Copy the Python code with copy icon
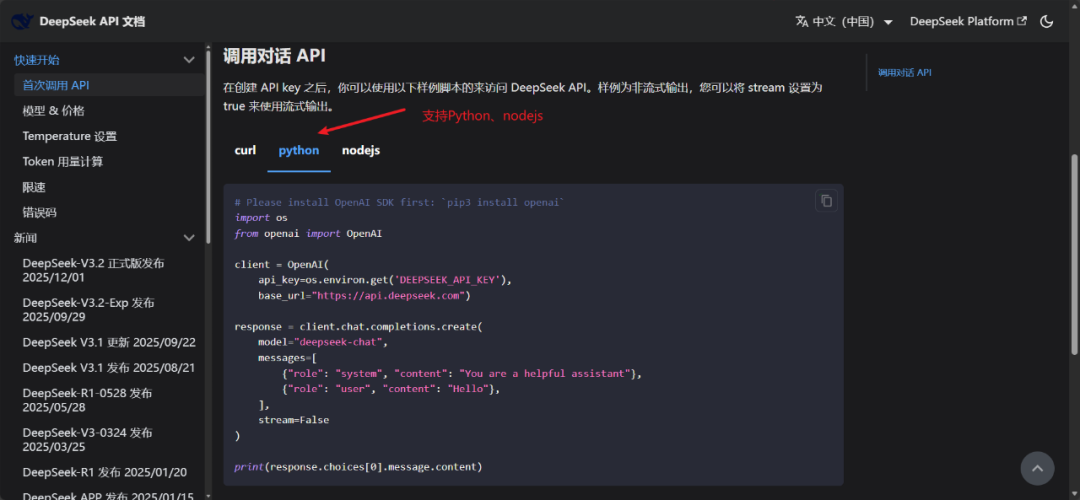The height and width of the screenshot is (500, 1080). click(827, 201)
